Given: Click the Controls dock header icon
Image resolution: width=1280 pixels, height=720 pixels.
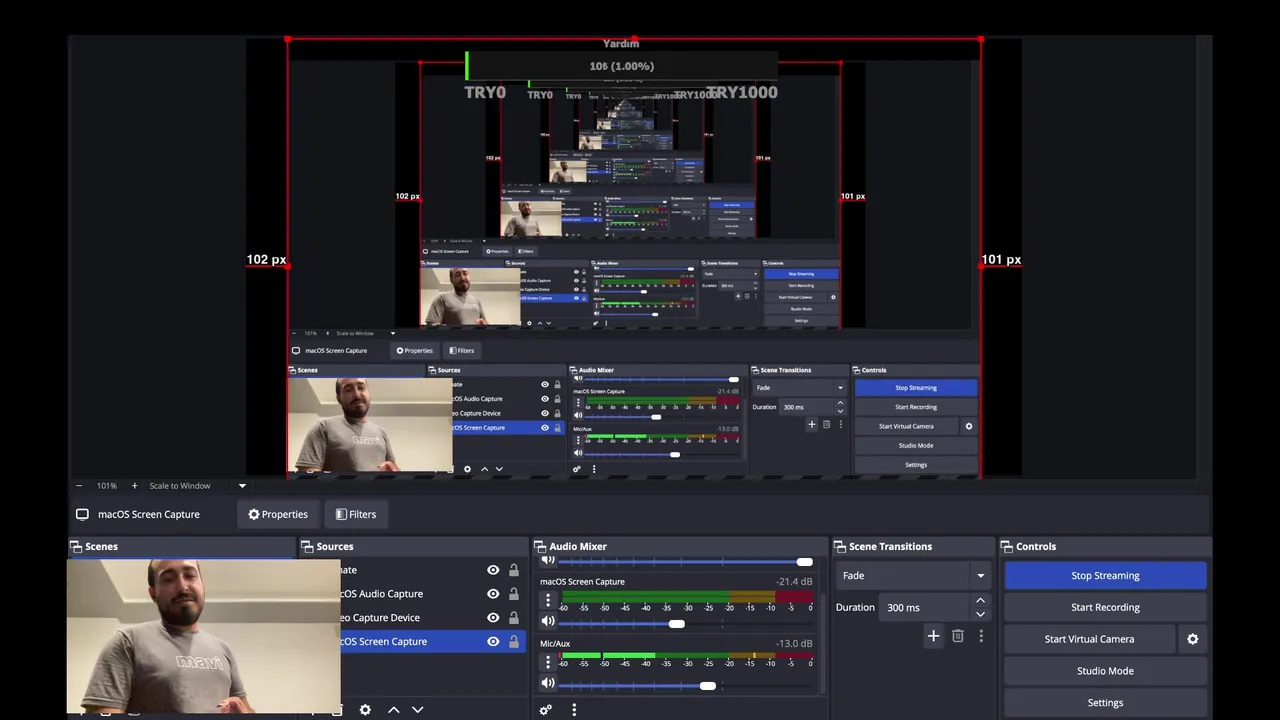Looking at the screenshot, I should click(1007, 547).
